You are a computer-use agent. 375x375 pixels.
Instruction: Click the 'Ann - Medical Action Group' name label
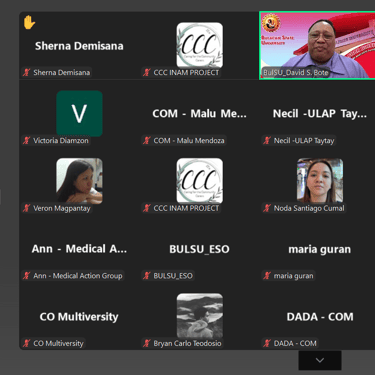78,276
